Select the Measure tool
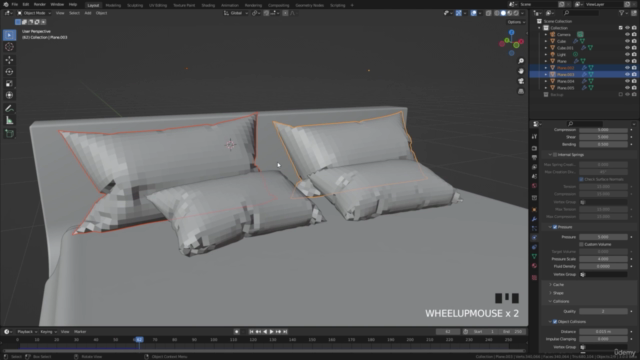The width and height of the screenshot is (640, 360). [9, 120]
